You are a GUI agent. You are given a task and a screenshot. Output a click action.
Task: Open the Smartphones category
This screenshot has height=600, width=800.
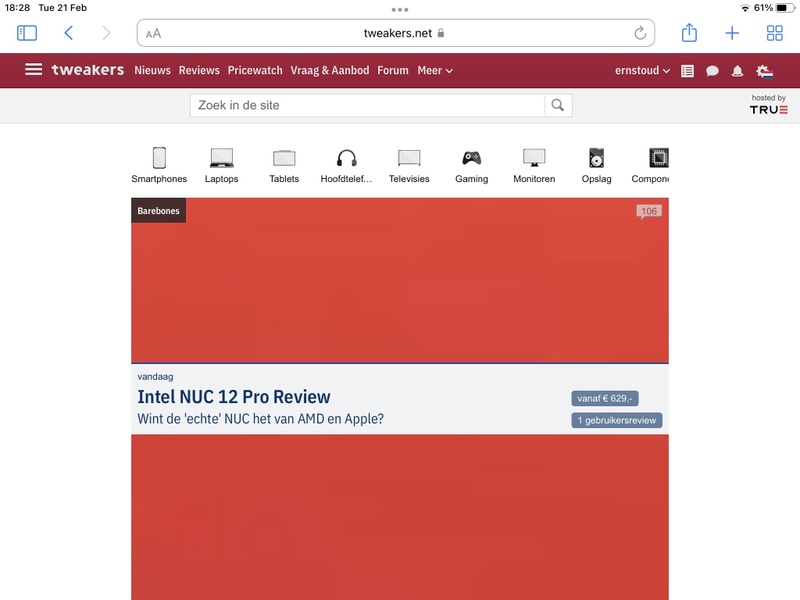(x=159, y=165)
